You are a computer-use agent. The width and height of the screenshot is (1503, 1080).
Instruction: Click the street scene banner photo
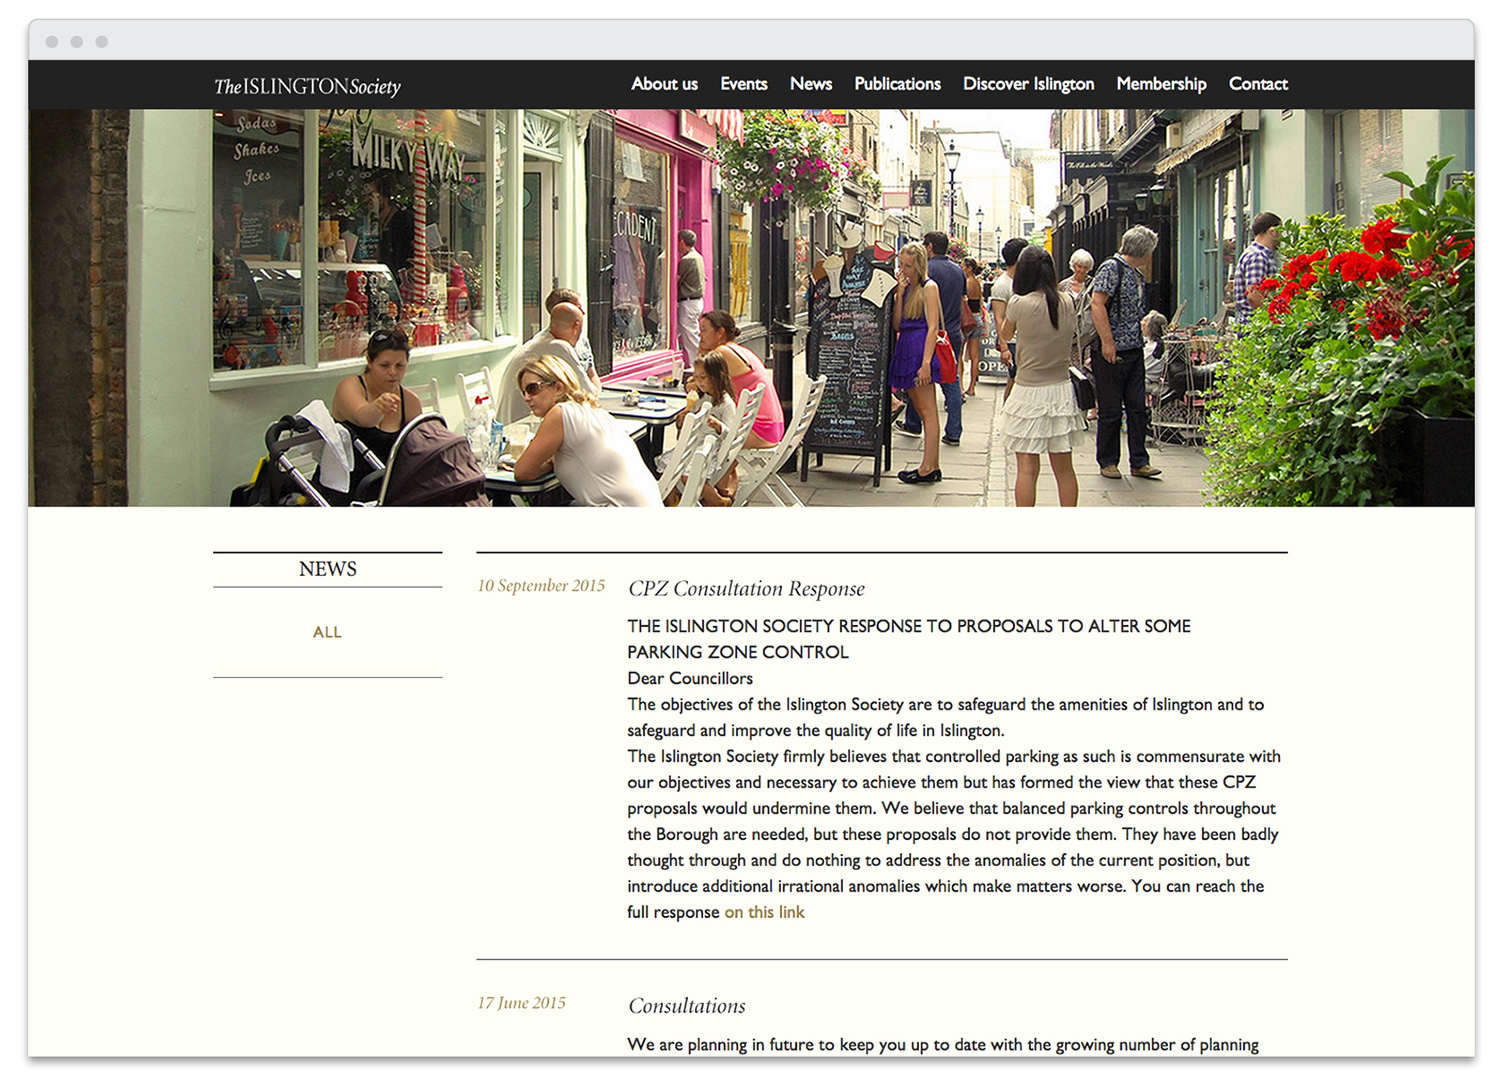tap(750, 308)
